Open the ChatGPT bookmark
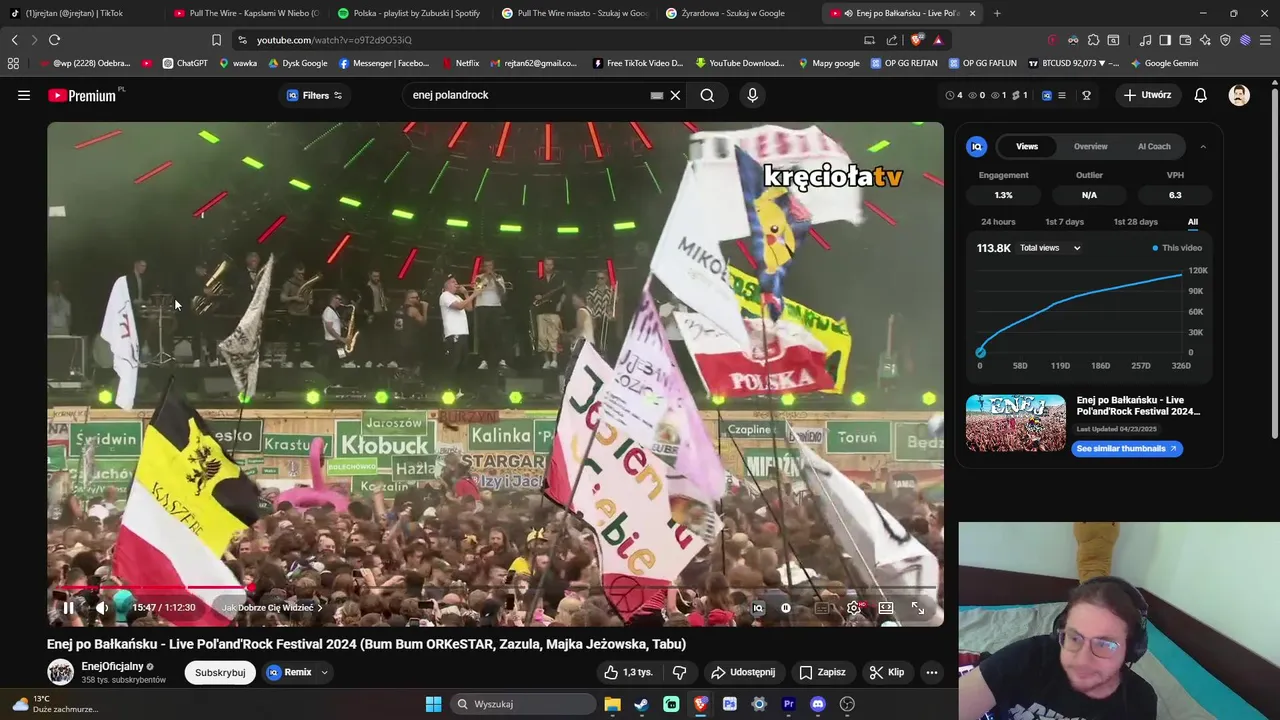This screenshot has height=720, width=1280. tap(185, 63)
